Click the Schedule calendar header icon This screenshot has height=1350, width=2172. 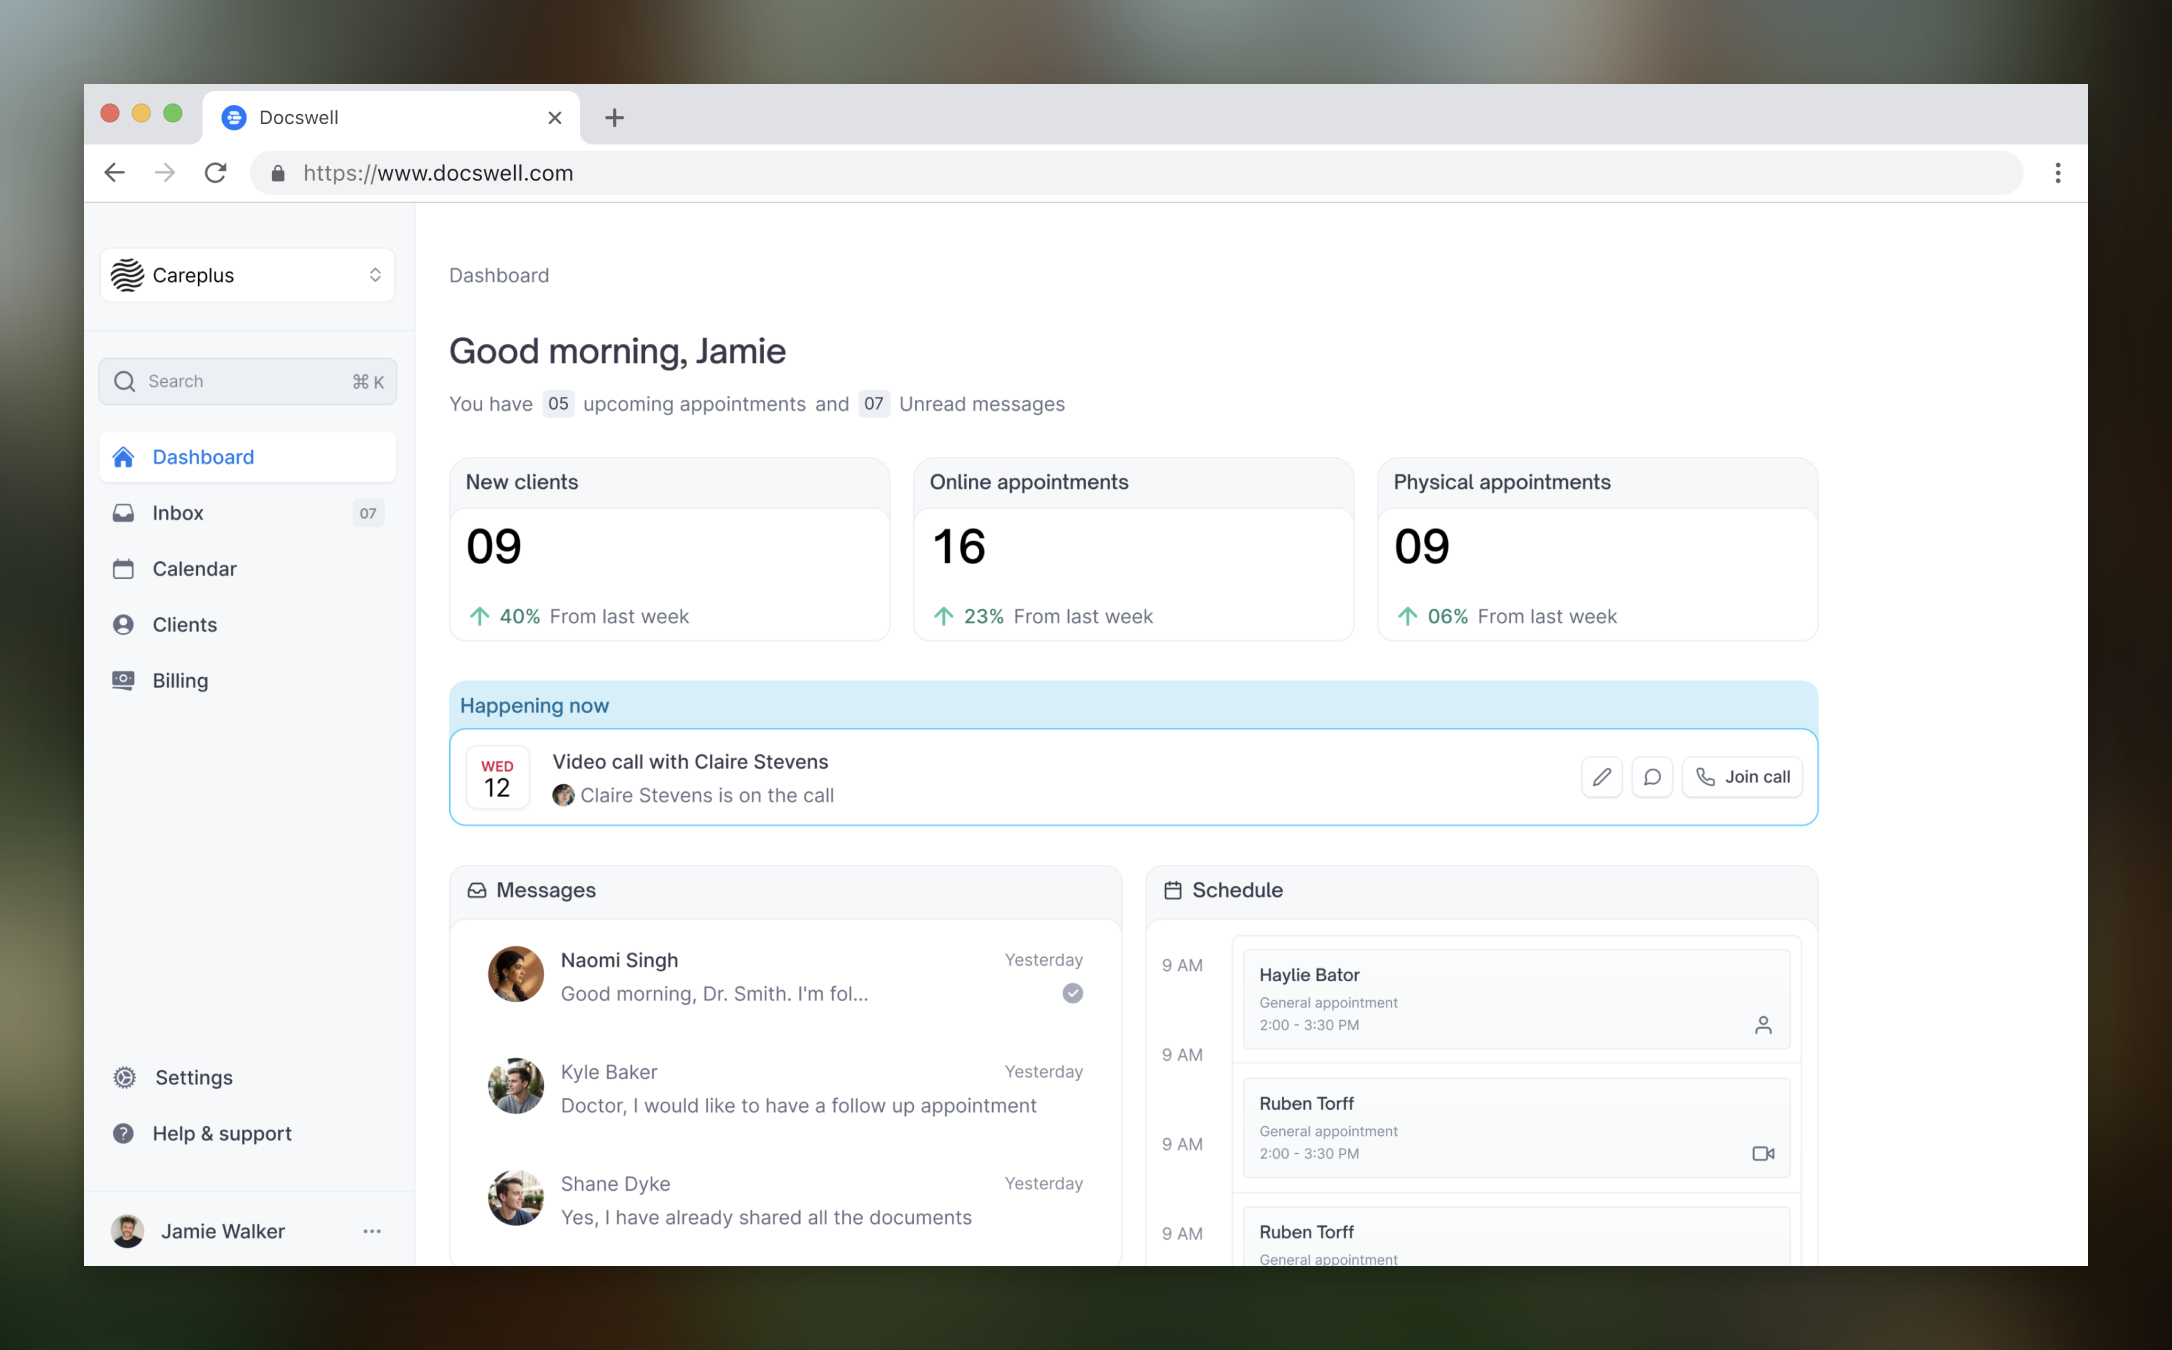pyautogui.click(x=1173, y=890)
